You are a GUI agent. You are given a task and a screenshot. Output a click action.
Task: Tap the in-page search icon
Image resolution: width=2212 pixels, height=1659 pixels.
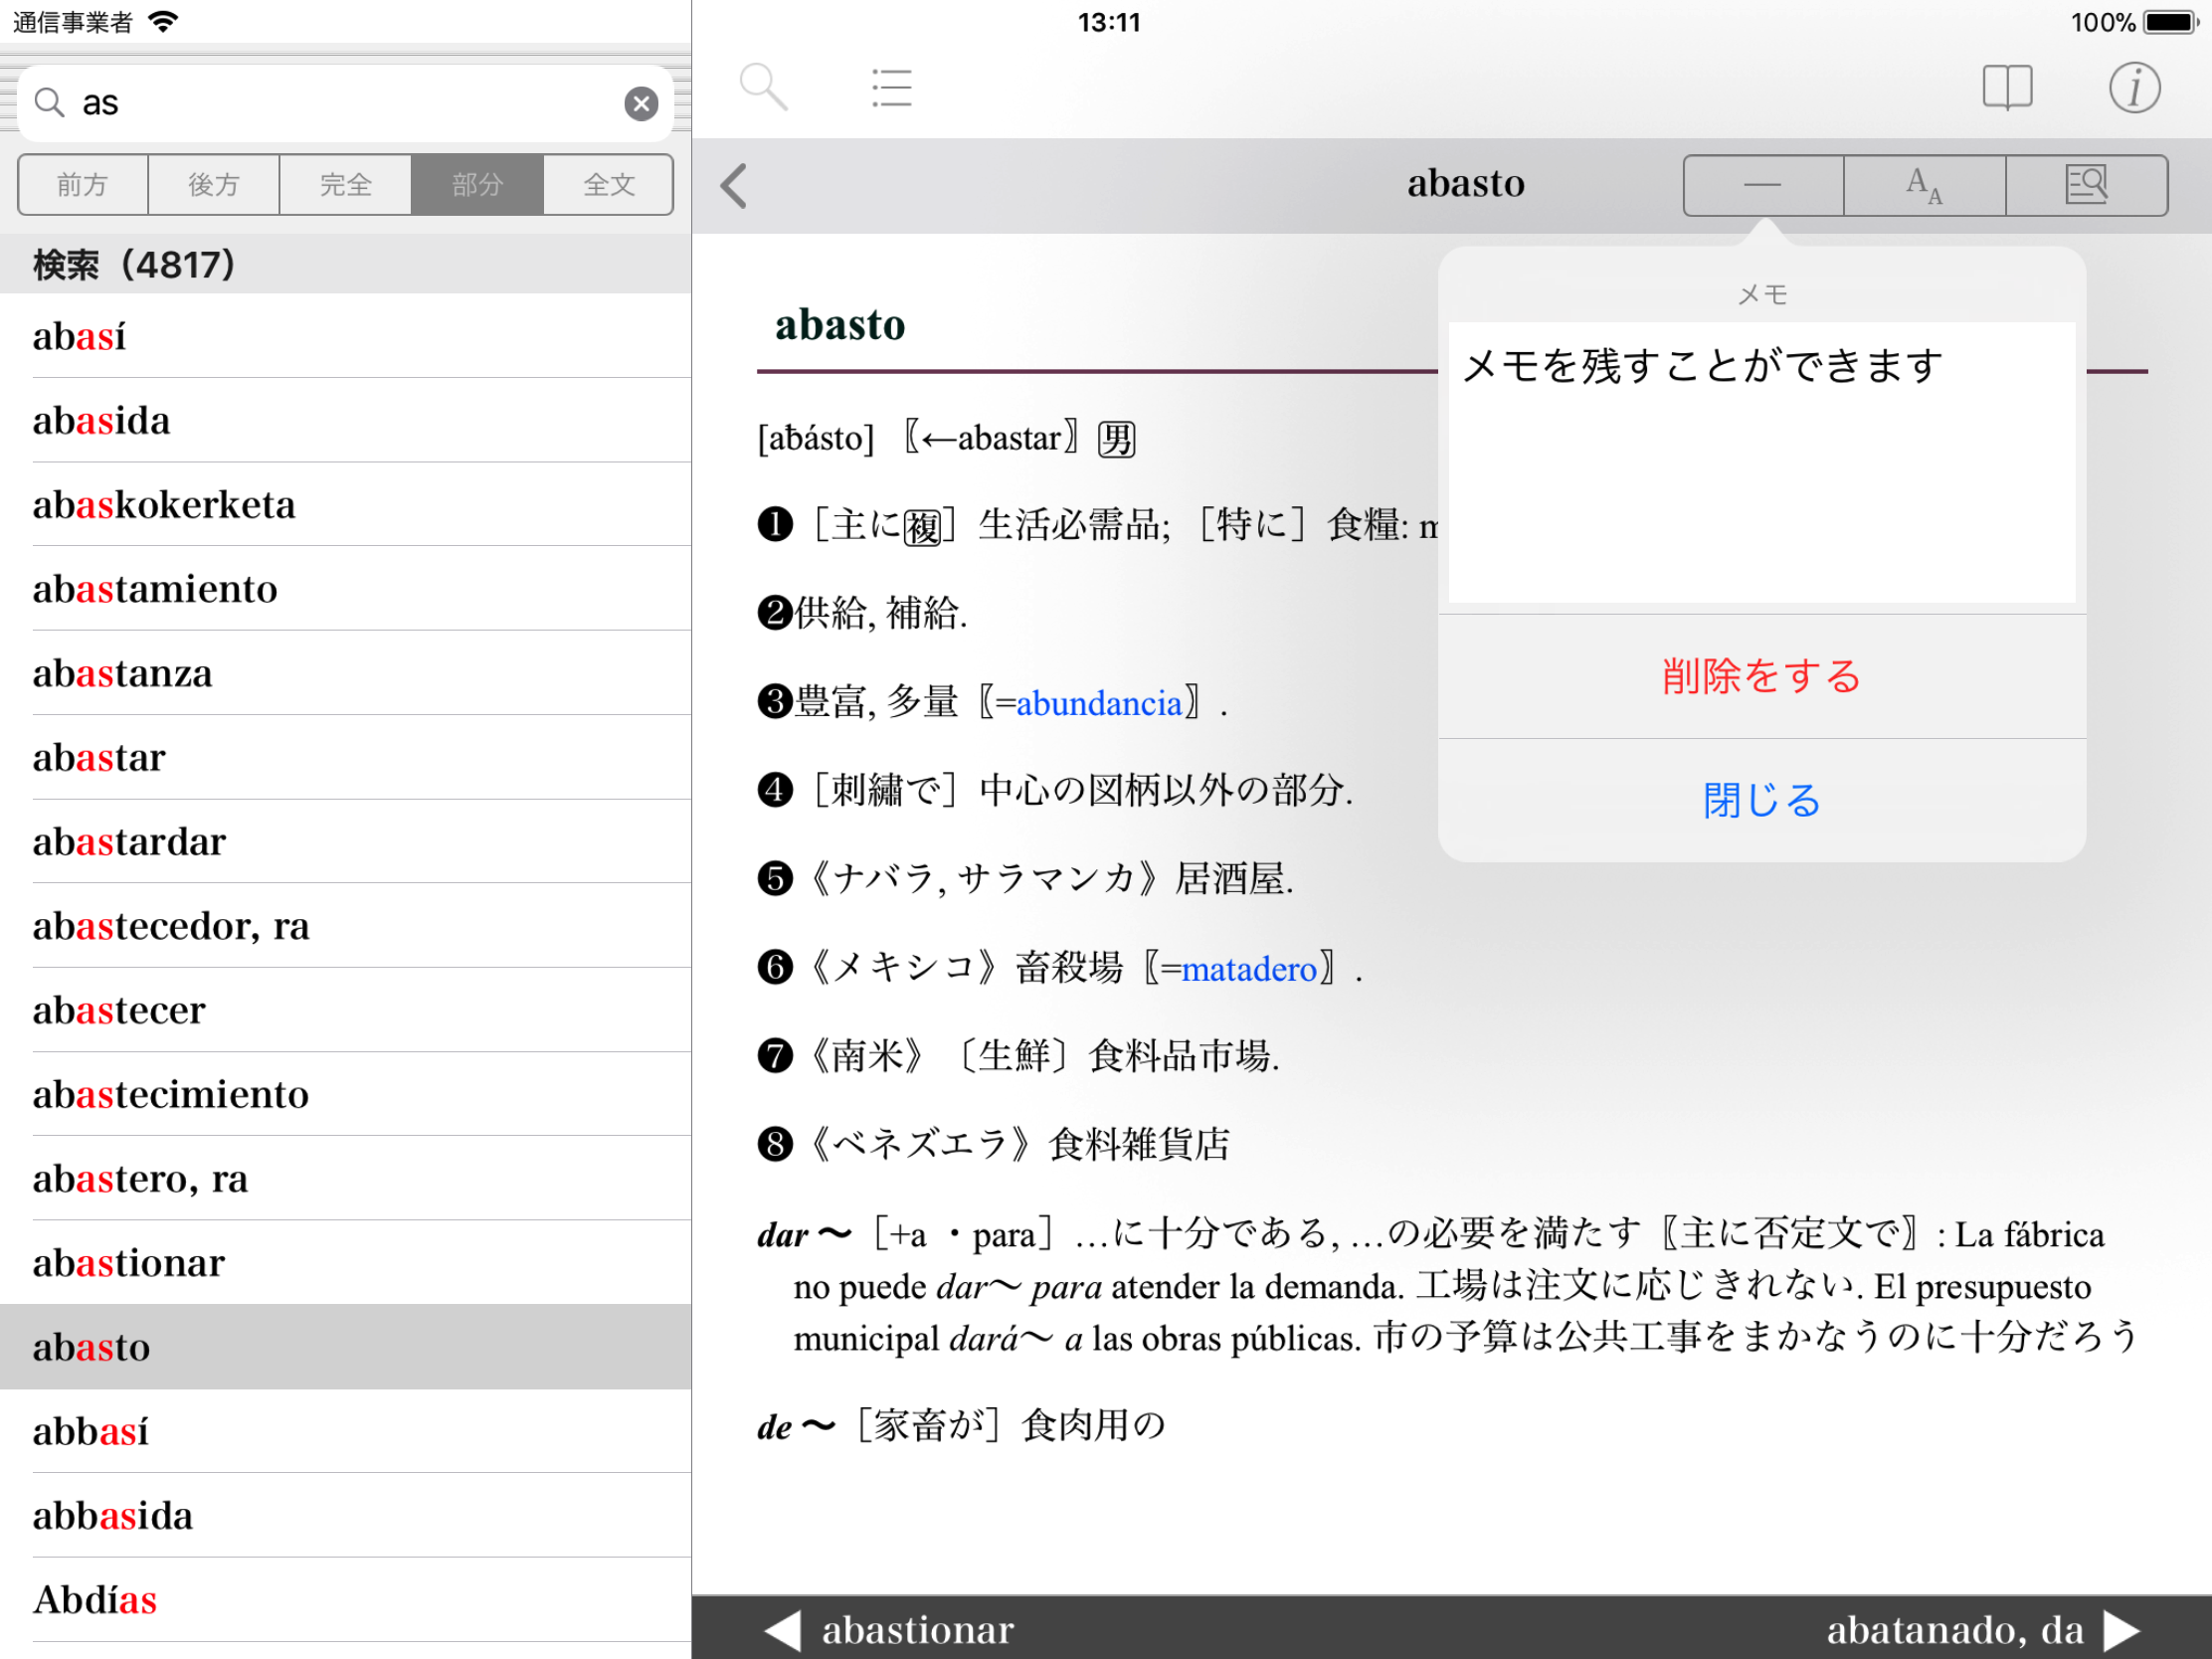coord(2086,185)
